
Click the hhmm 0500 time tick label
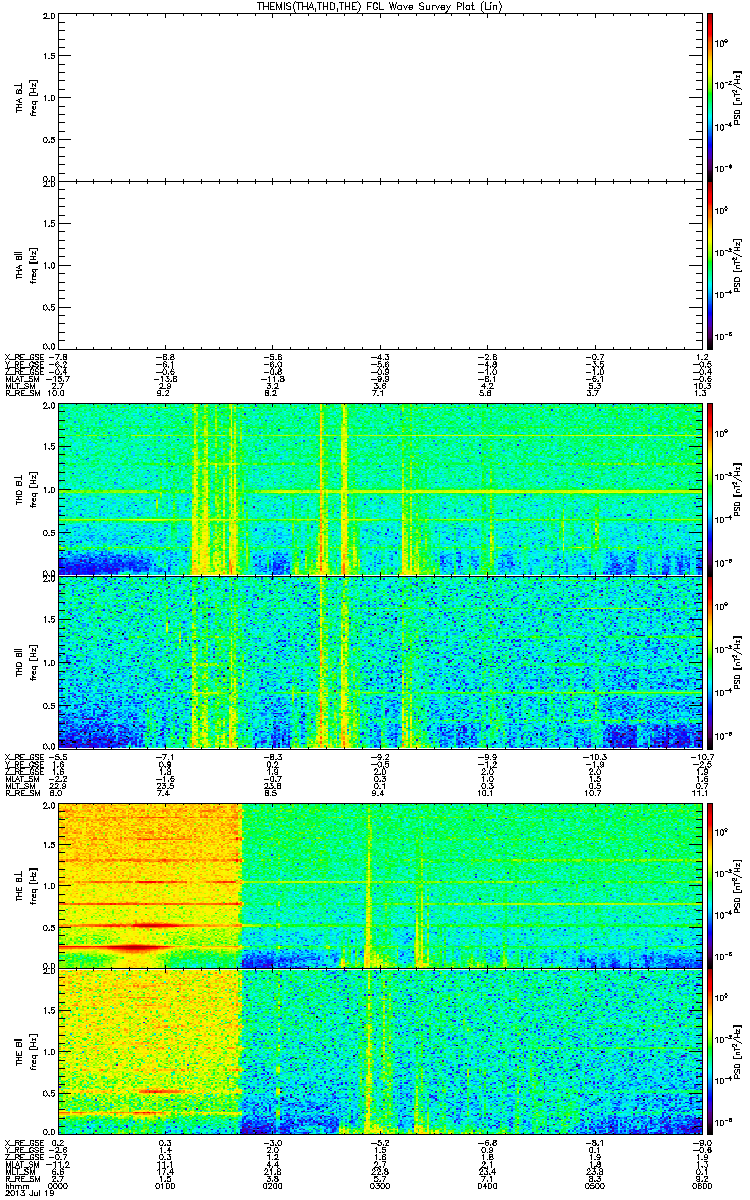pos(593,1186)
